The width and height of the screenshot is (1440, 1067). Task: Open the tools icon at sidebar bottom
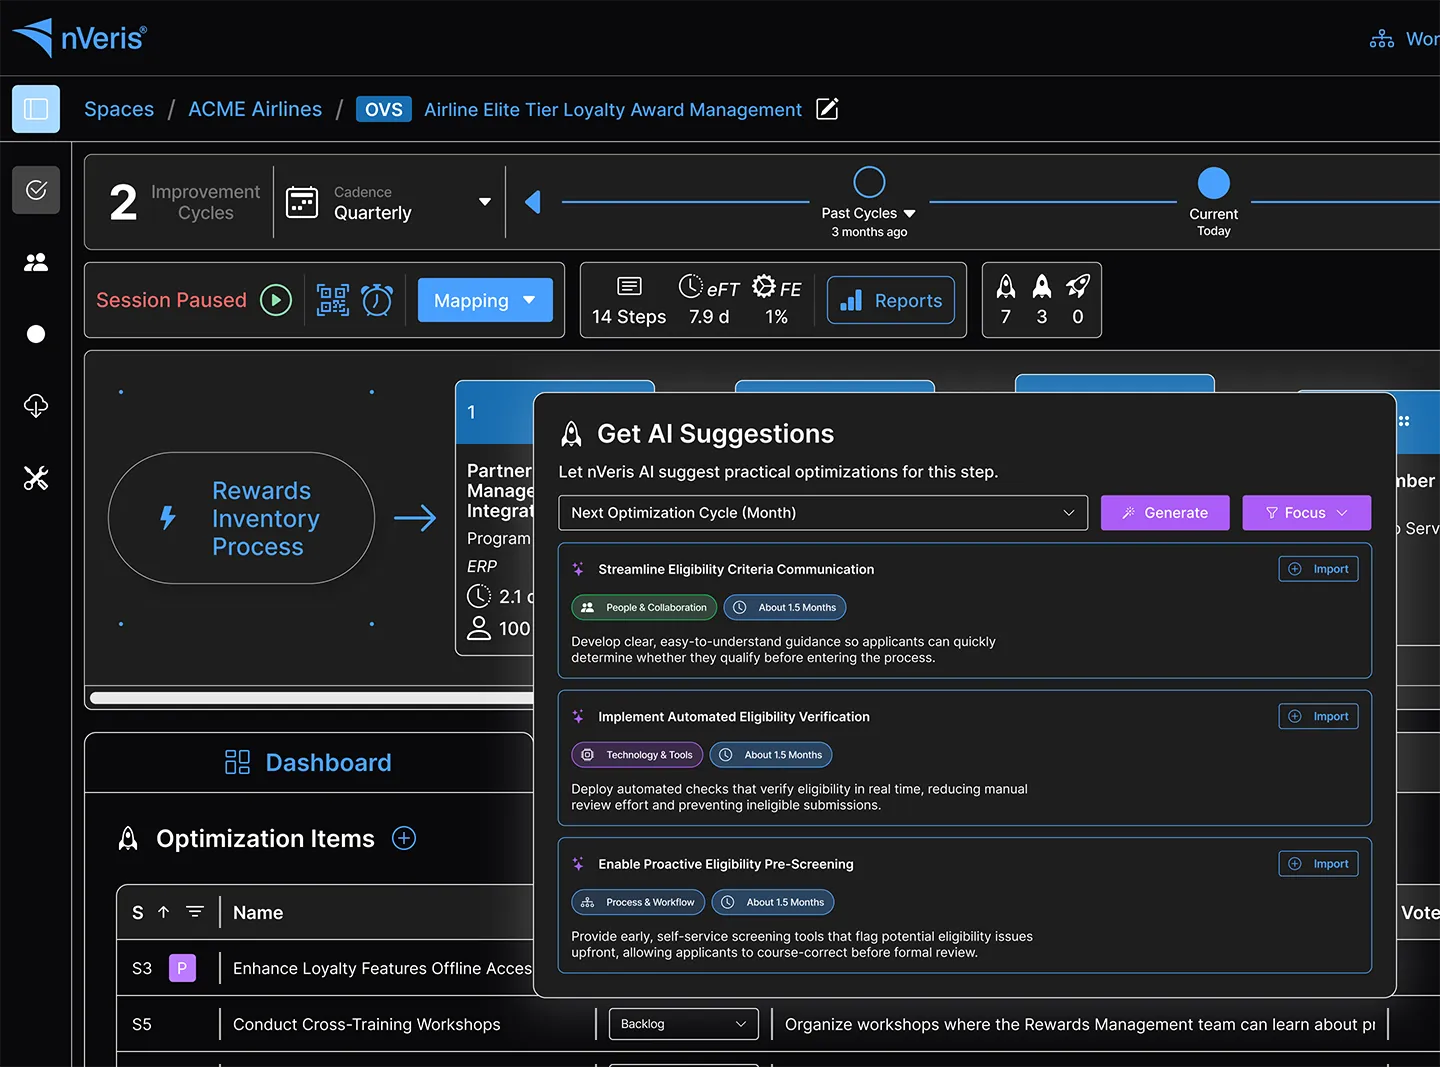click(35, 478)
